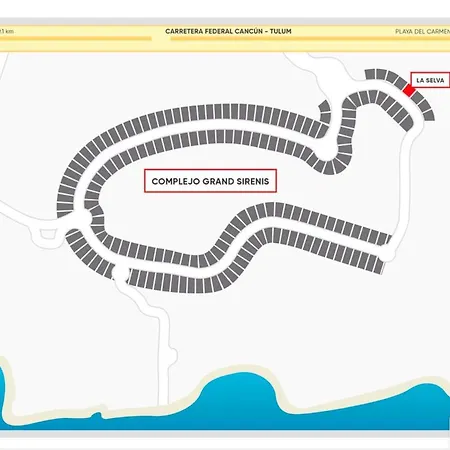Screen dimensions: 450x450
Task: Click the first gray lot above LA SELVA marker
Action: click(400, 82)
